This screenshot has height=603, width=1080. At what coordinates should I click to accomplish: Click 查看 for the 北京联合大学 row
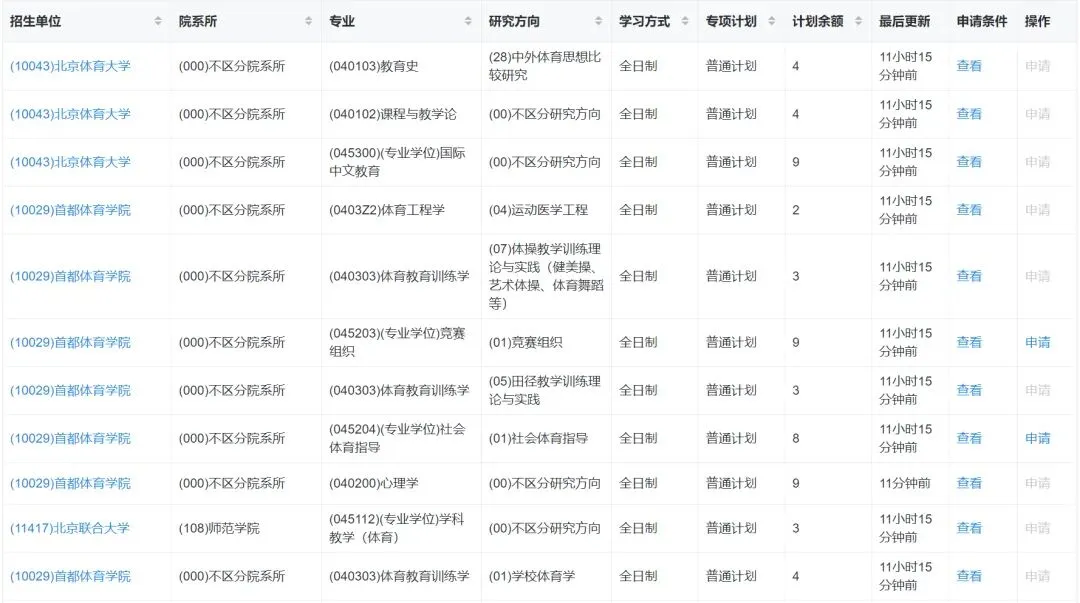[969, 528]
